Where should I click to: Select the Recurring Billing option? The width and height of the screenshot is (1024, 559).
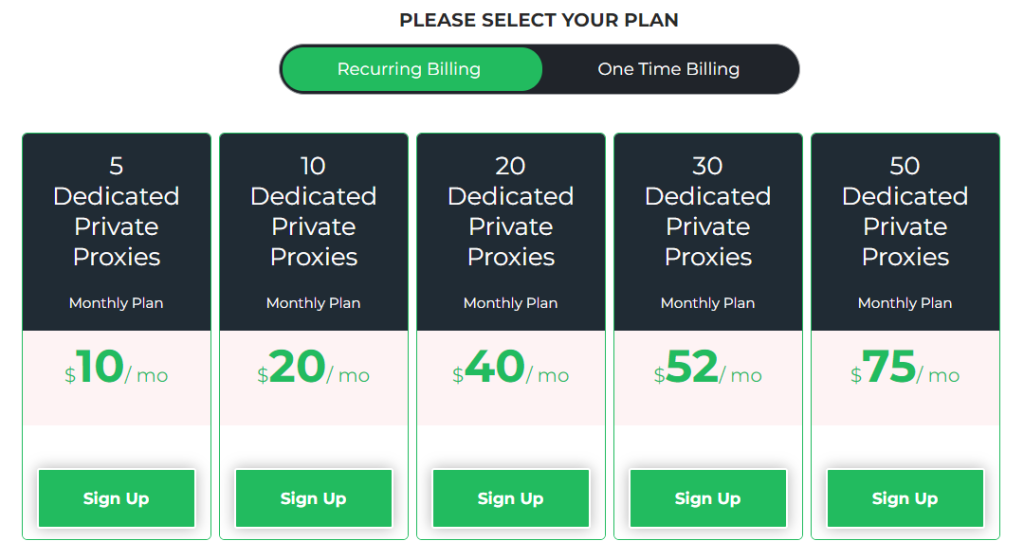click(x=409, y=70)
